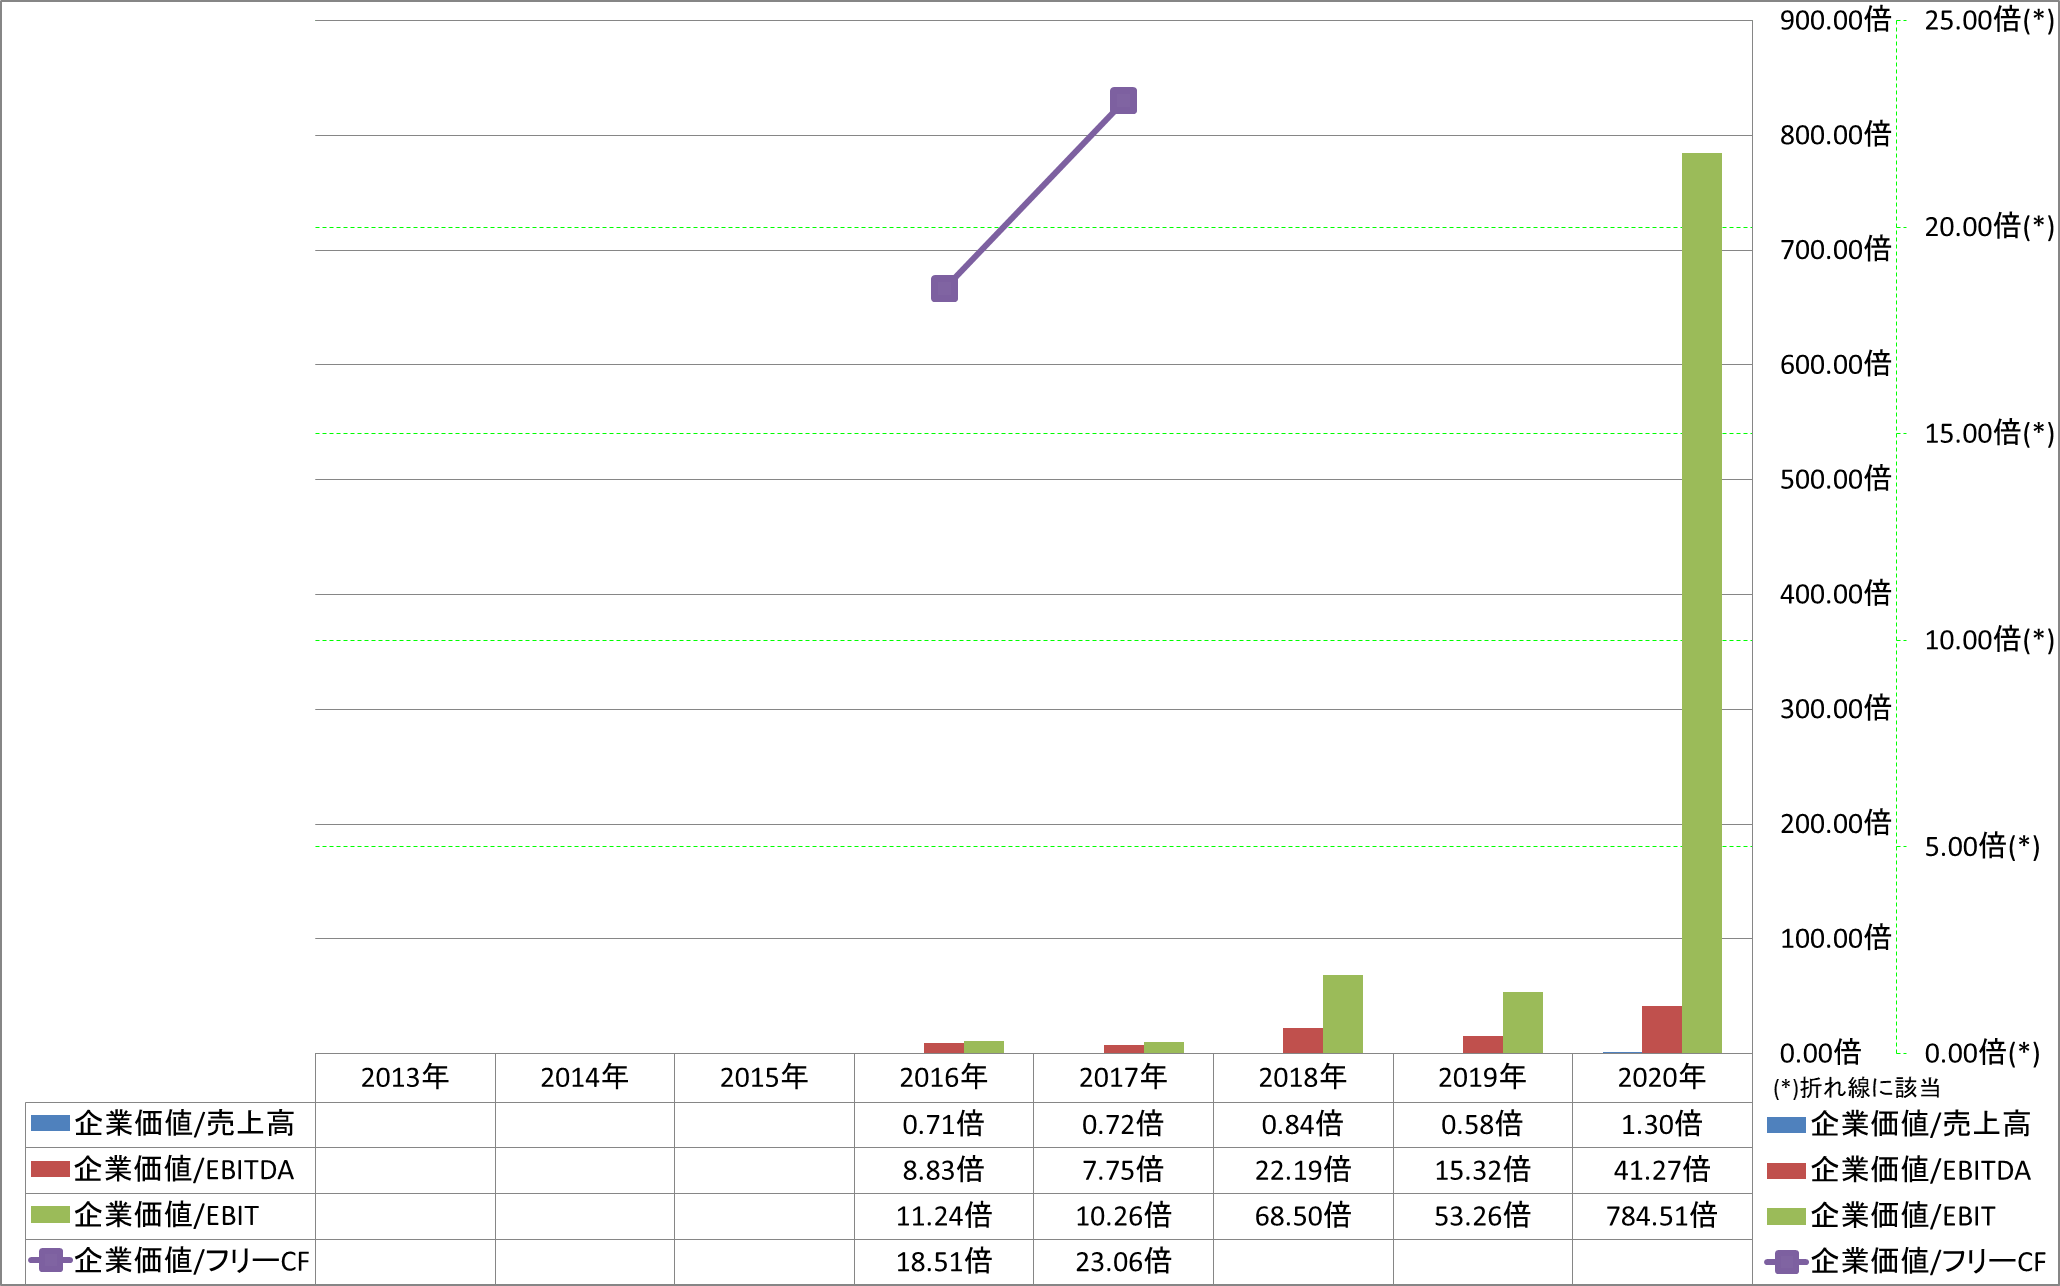Click the 1.30倍 cell for 2020
2060x1286 pixels.
point(1662,1124)
